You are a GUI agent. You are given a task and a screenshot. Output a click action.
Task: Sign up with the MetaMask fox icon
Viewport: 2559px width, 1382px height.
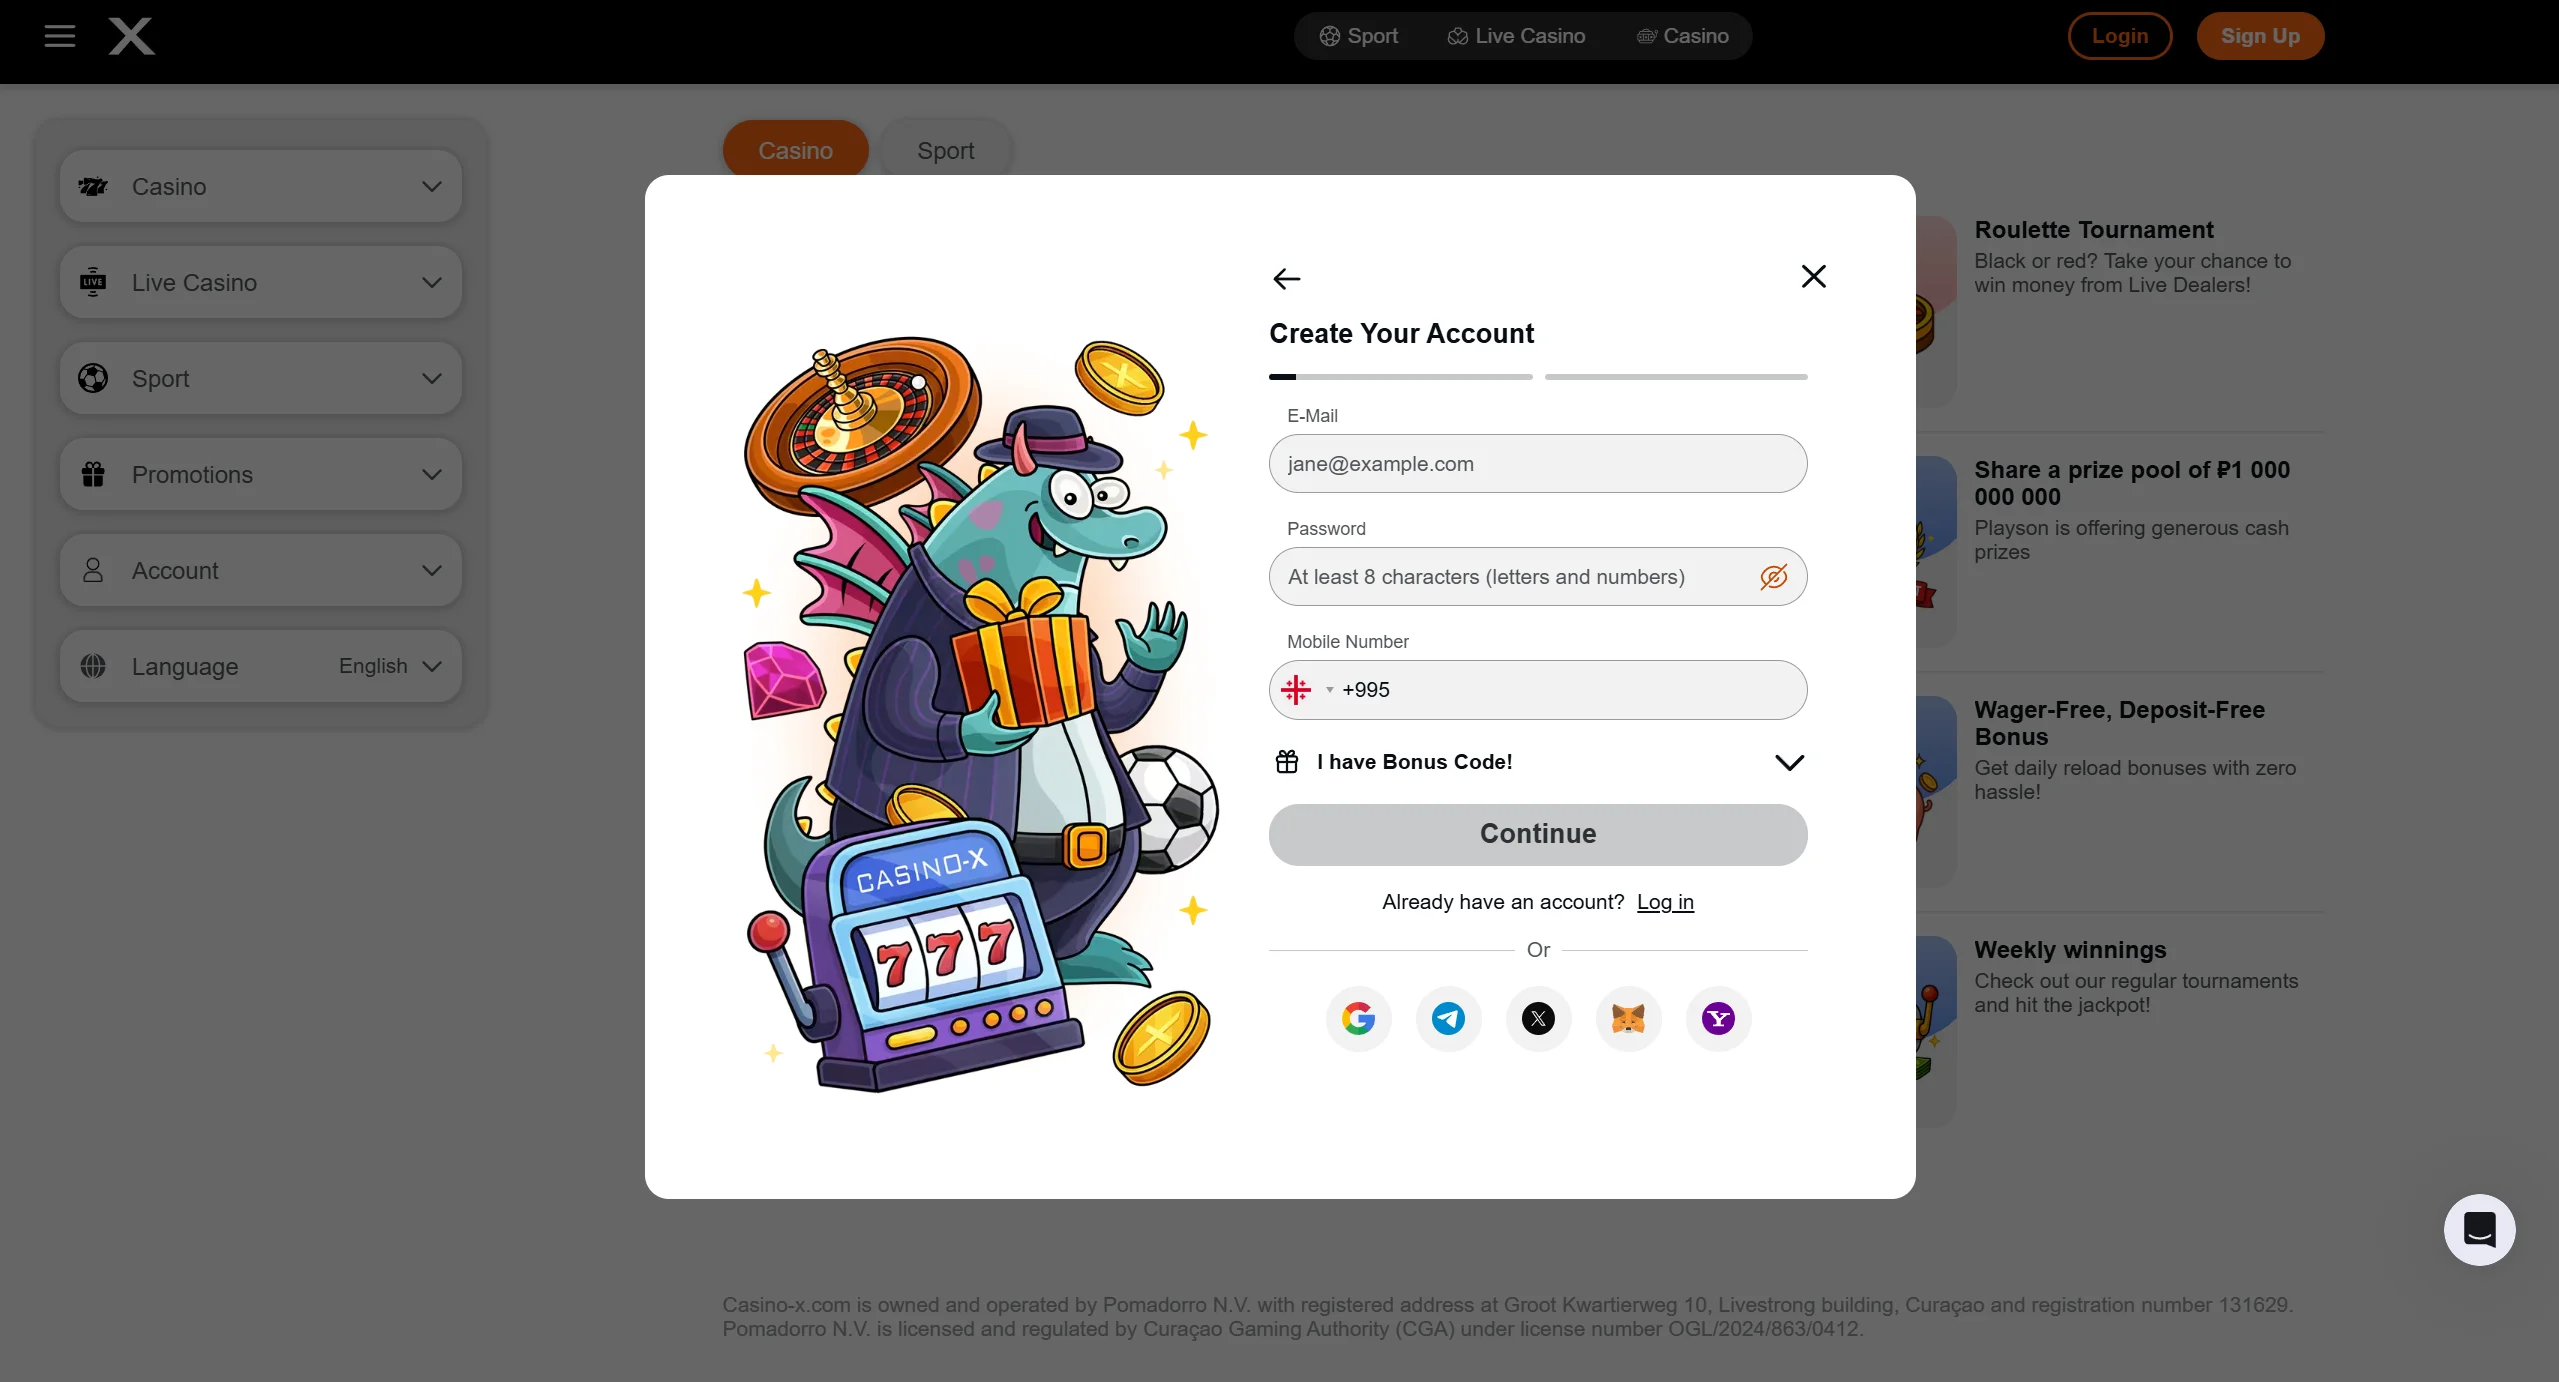click(x=1628, y=1019)
